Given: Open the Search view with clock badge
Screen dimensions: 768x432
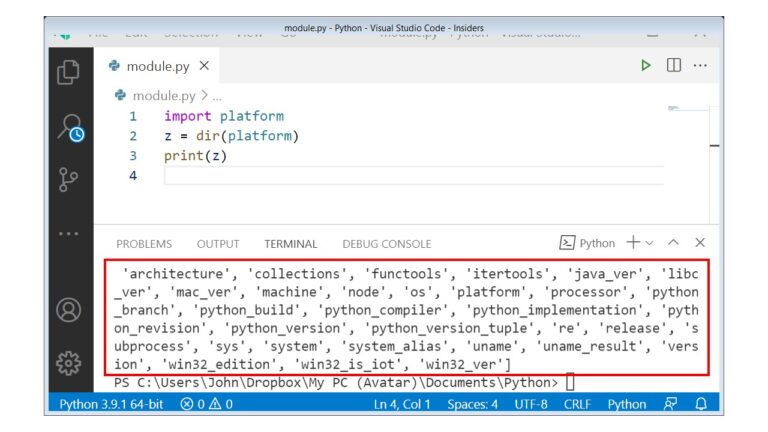Looking at the screenshot, I should pyautogui.click(x=71, y=128).
